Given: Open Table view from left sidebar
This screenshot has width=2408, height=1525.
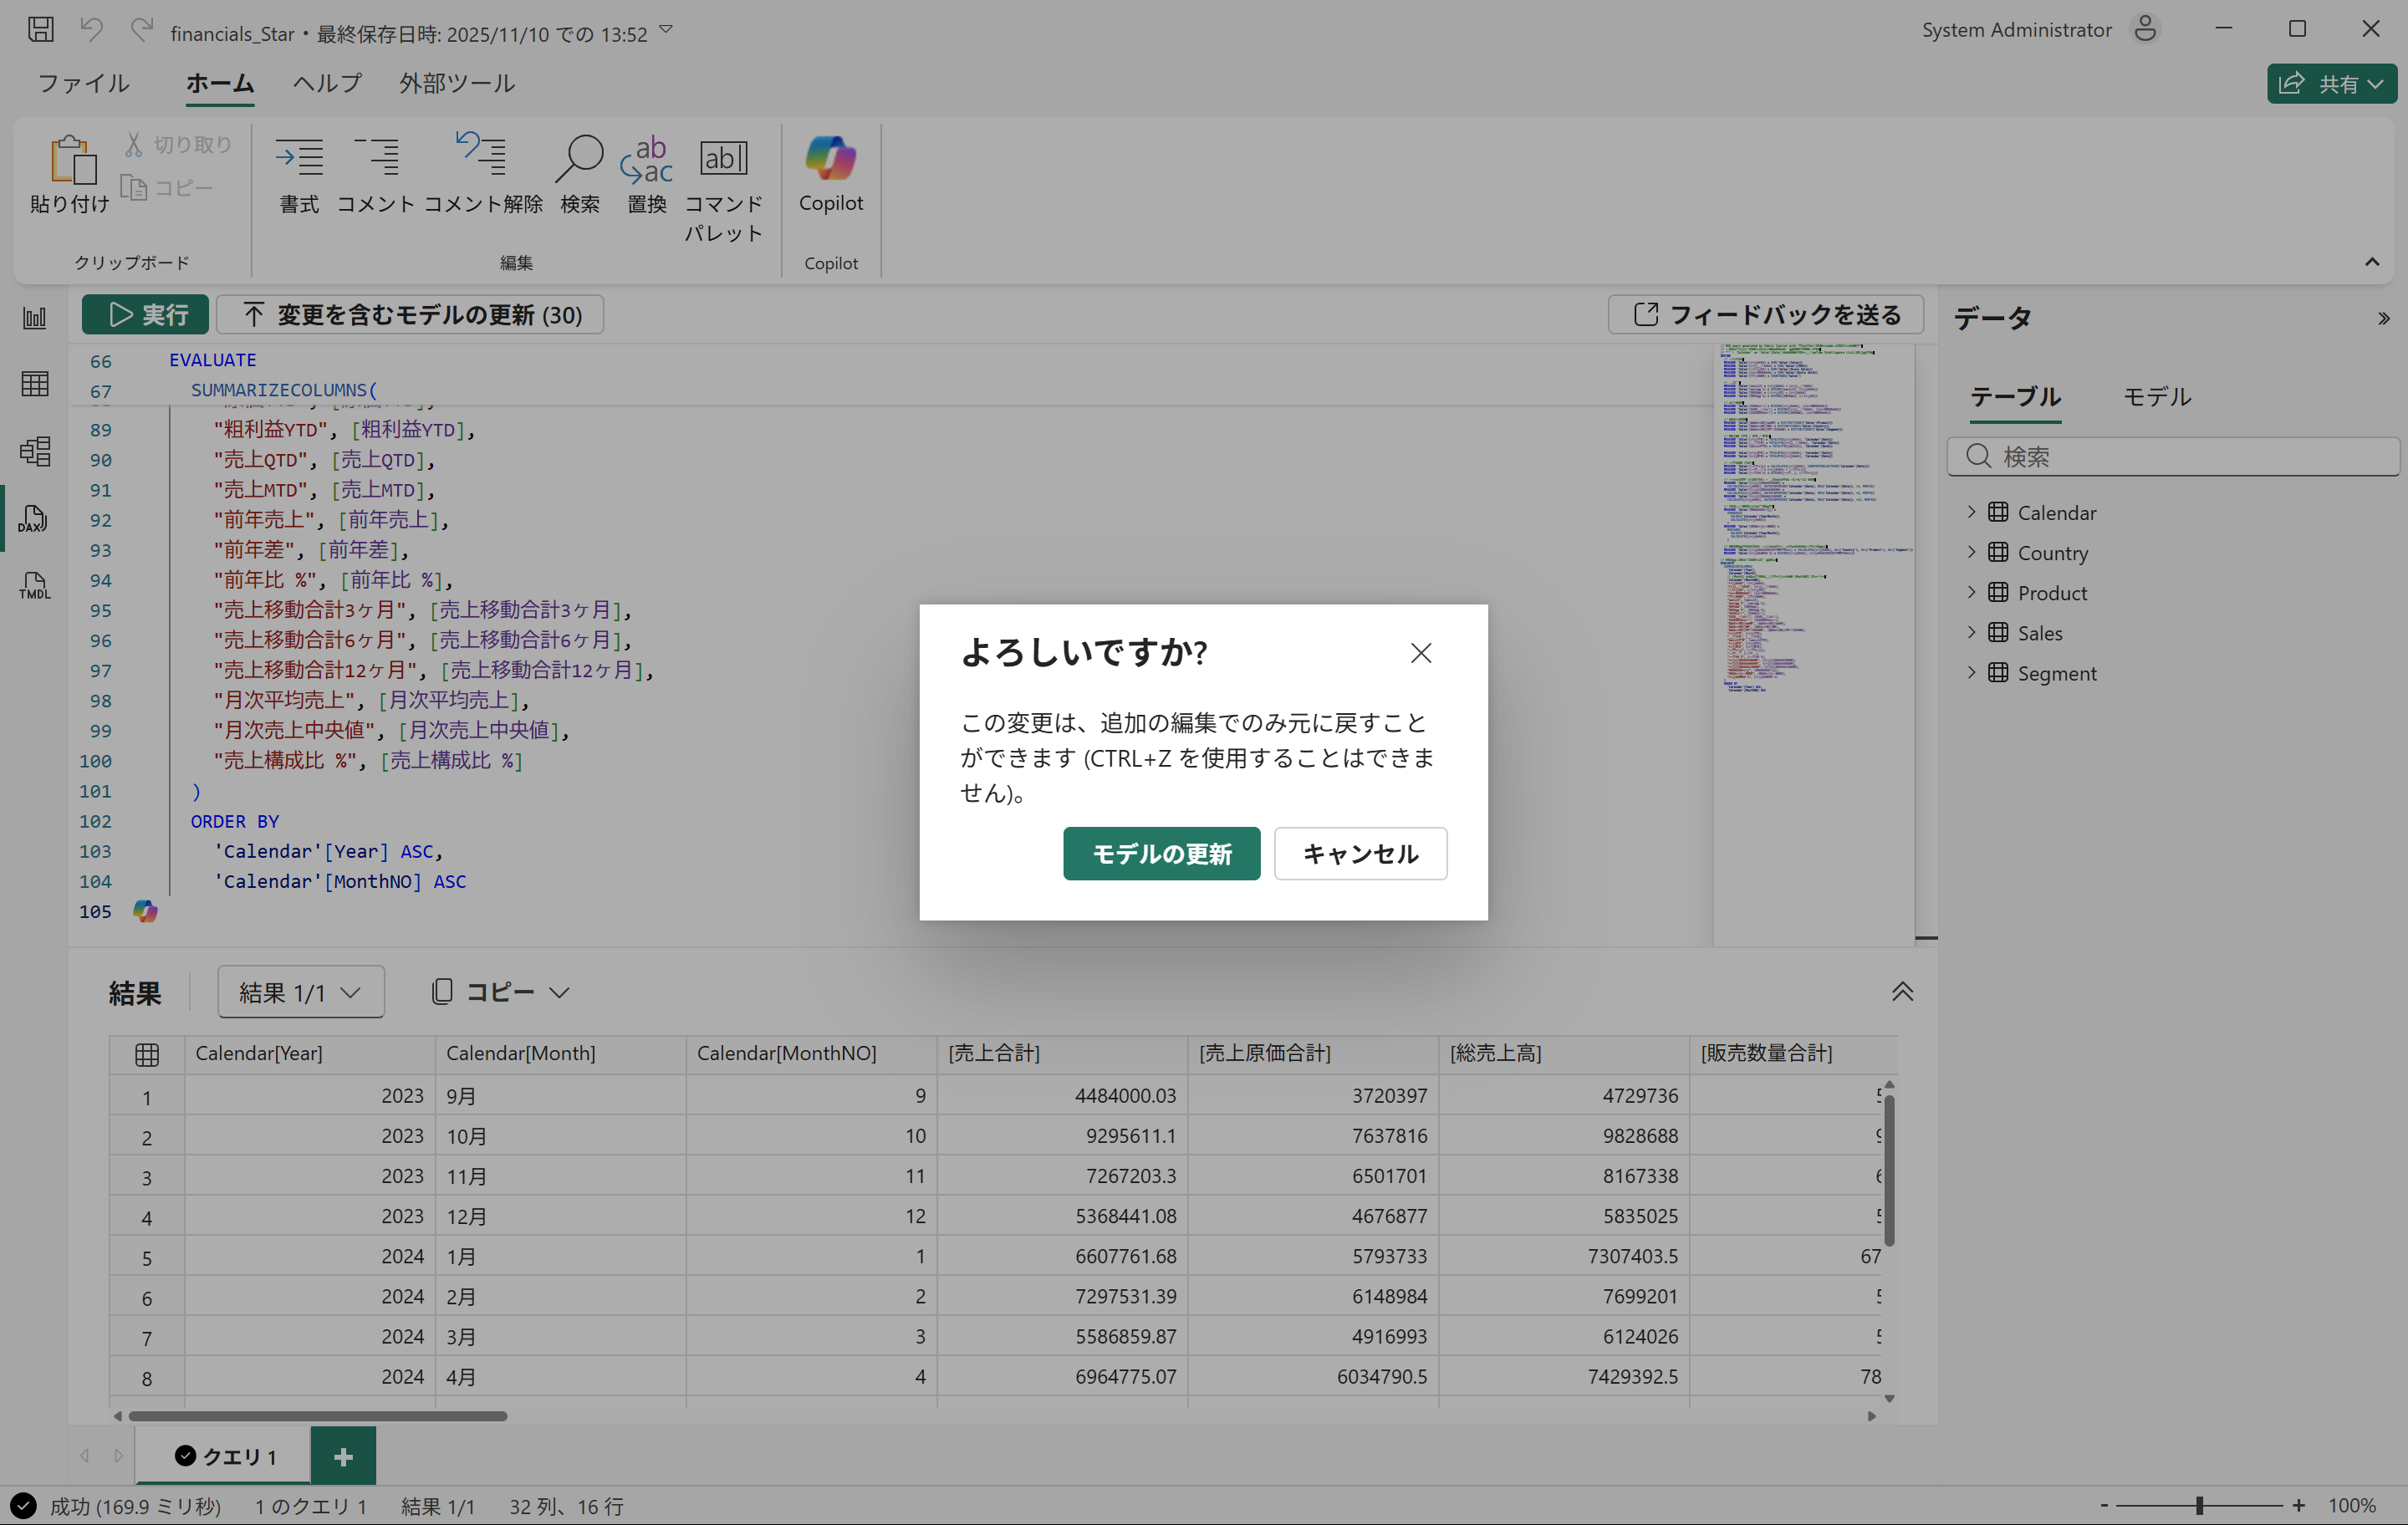Looking at the screenshot, I should pyautogui.click(x=34, y=384).
